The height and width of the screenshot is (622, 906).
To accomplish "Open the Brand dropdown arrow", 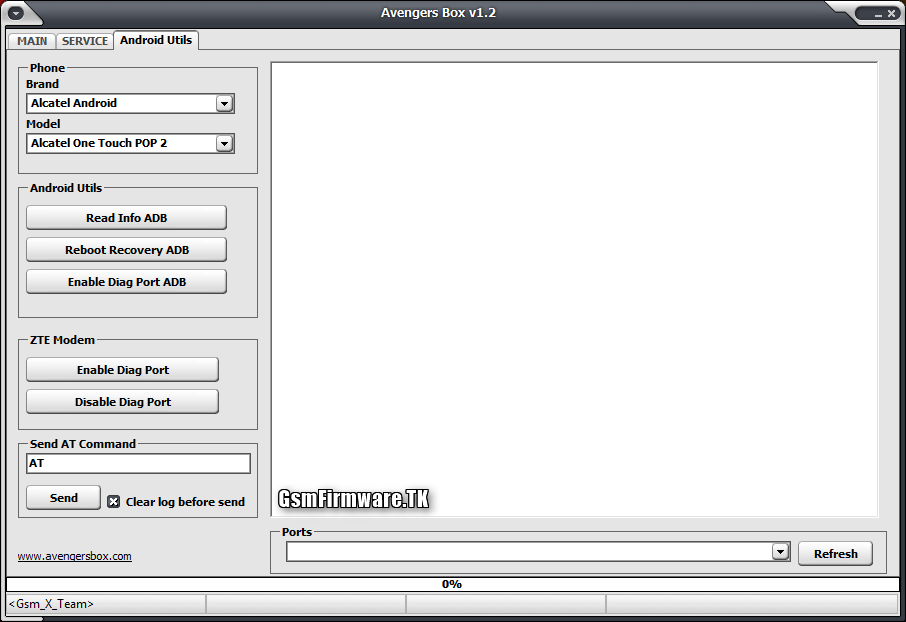I will (224, 103).
